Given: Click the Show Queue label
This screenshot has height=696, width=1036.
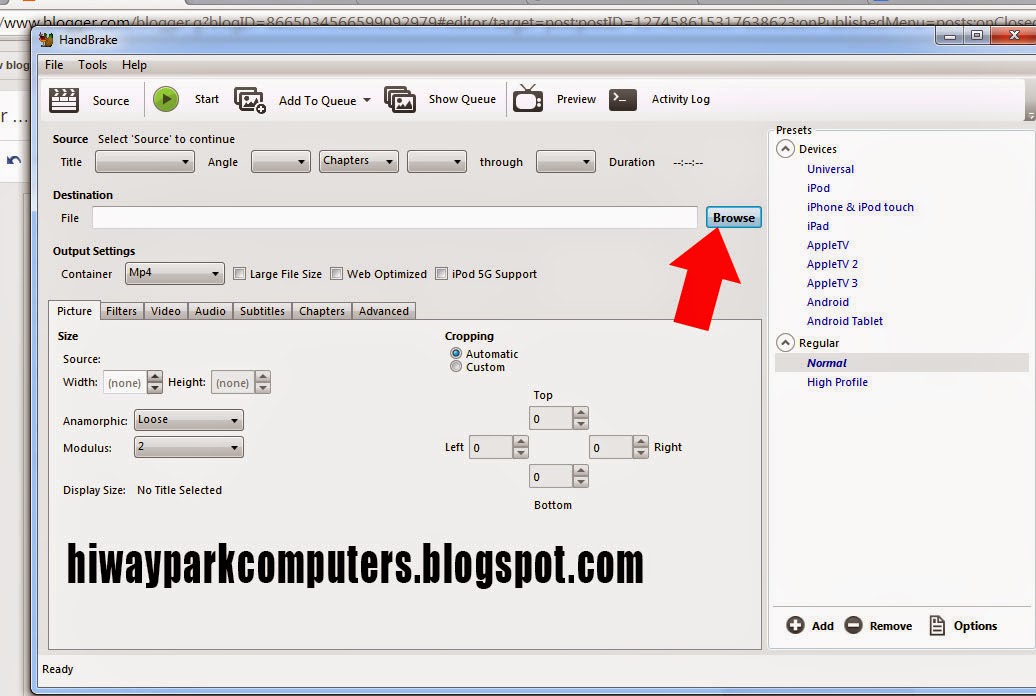Looking at the screenshot, I should [462, 99].
